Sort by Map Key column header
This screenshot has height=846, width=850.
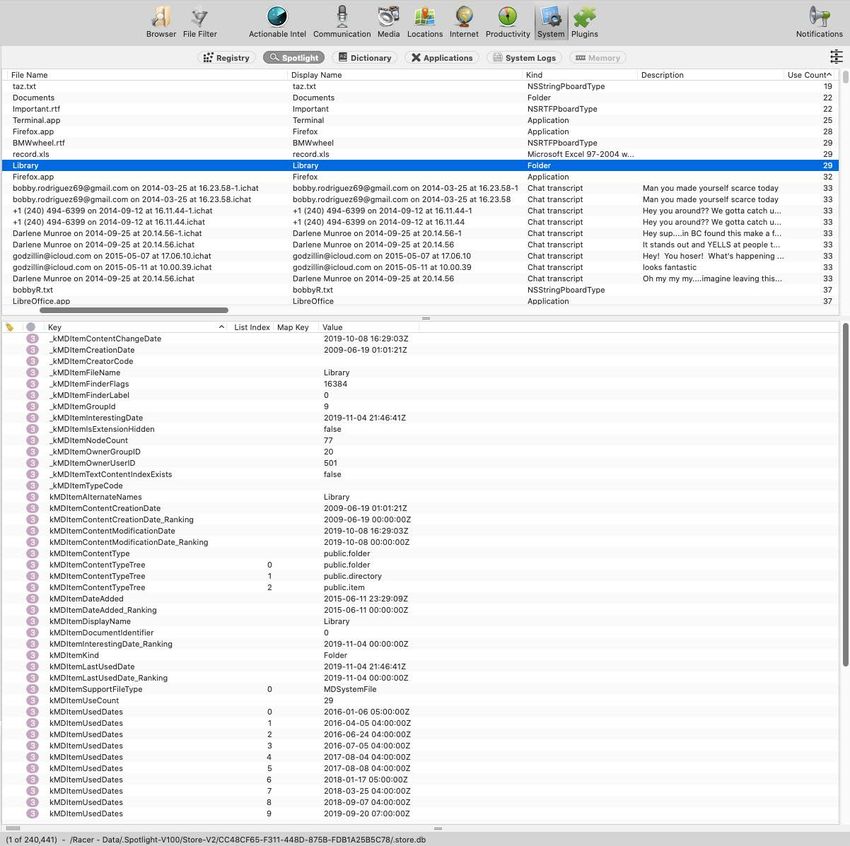(293, 327)
